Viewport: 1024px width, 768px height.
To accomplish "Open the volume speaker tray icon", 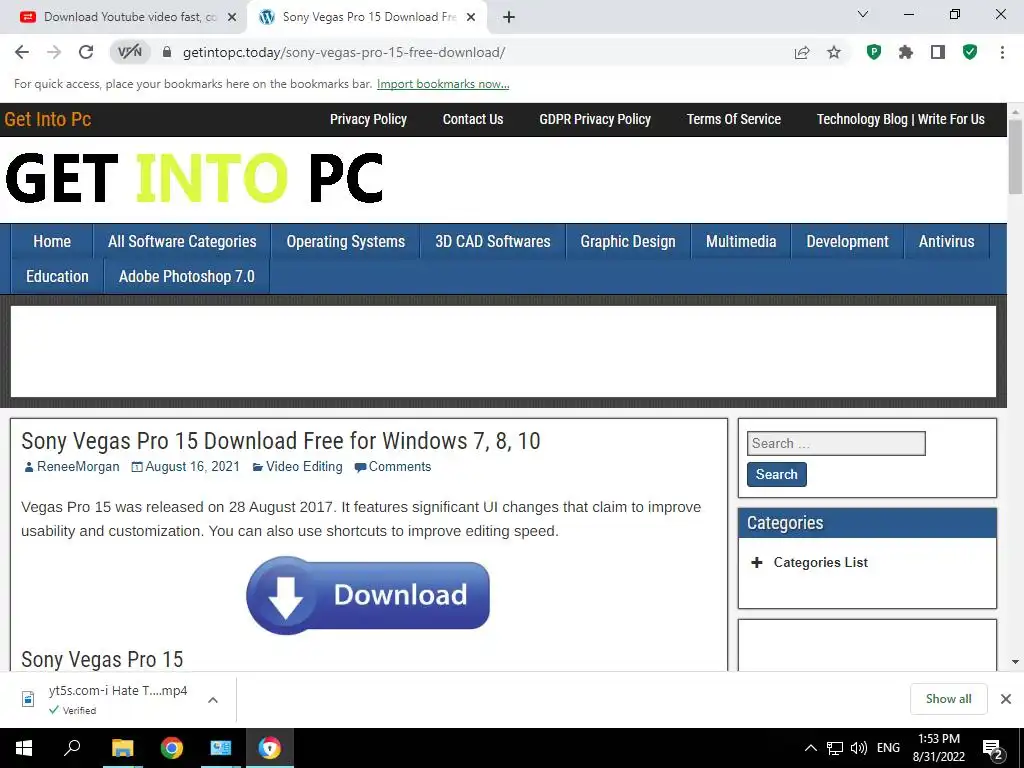I will click(859, 748).
